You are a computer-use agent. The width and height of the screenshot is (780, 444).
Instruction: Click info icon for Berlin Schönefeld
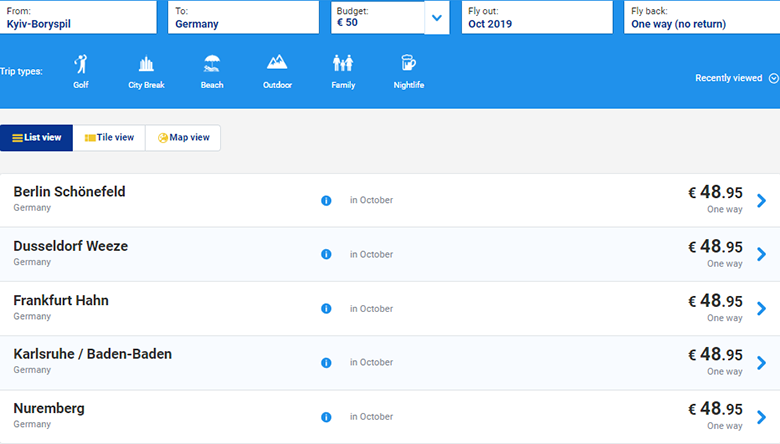pos(326,200)
